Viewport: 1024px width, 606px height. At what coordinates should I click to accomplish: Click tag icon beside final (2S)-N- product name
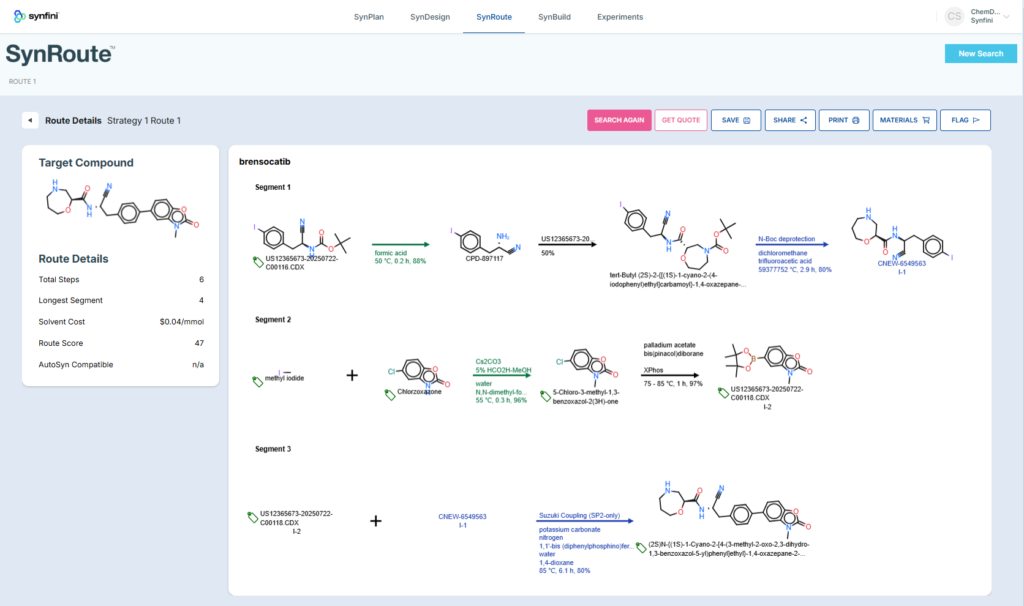(641, 547)
